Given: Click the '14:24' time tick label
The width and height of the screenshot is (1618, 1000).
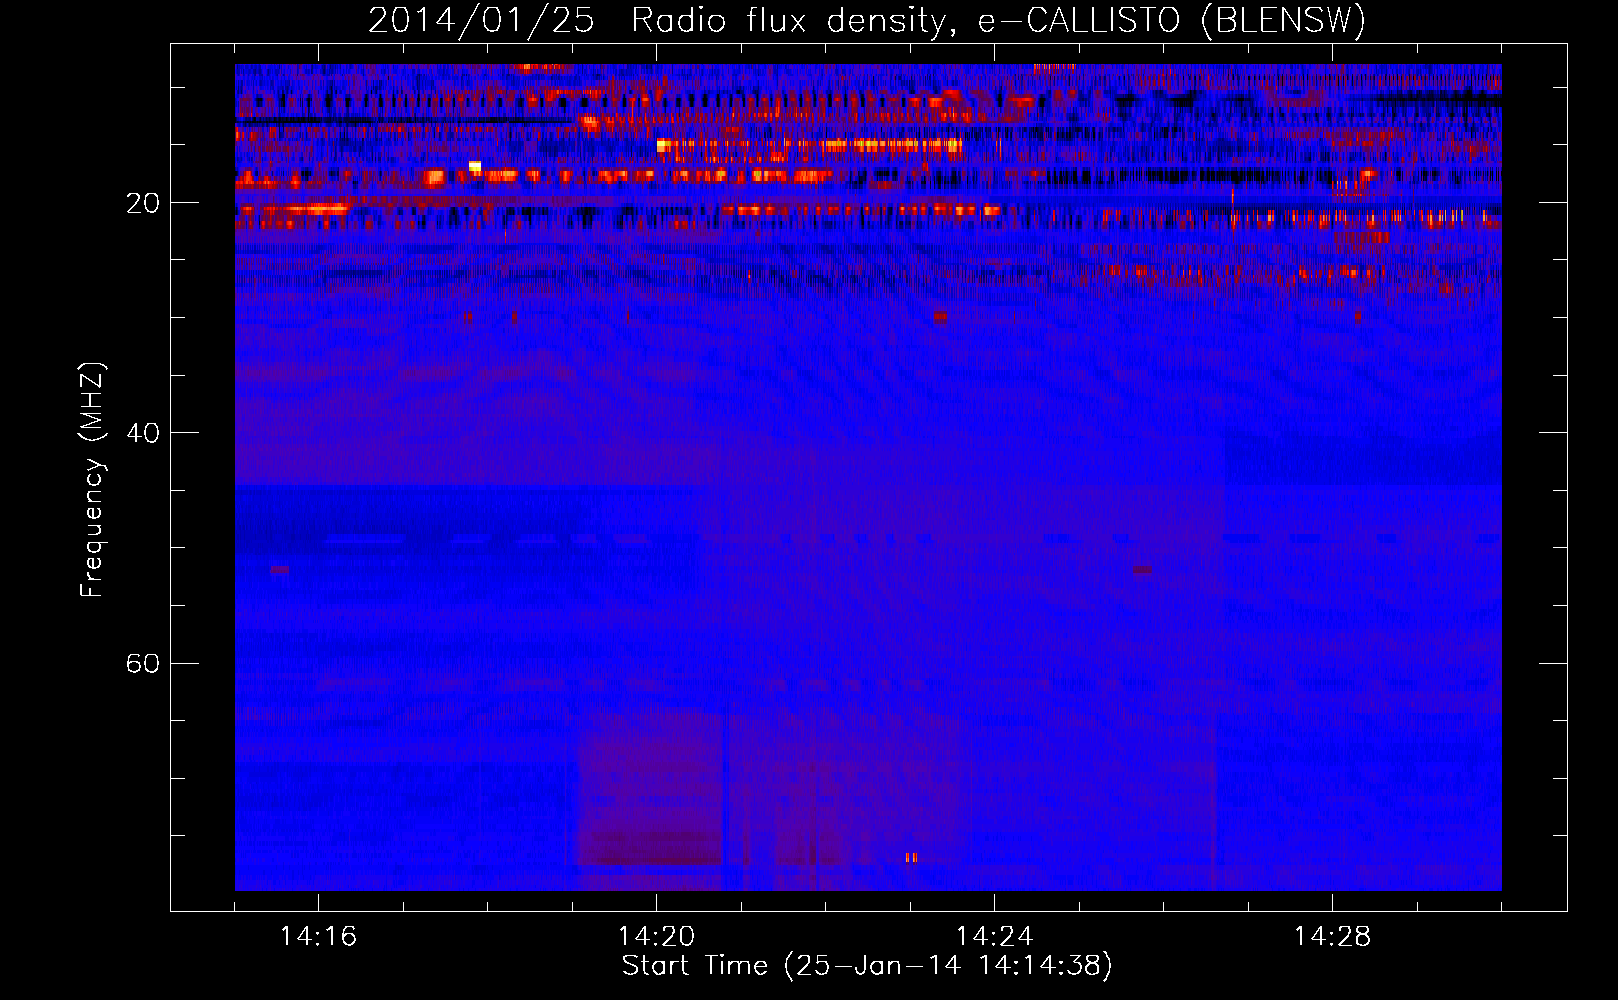Looking at the screenshot, I should point(994,937).
